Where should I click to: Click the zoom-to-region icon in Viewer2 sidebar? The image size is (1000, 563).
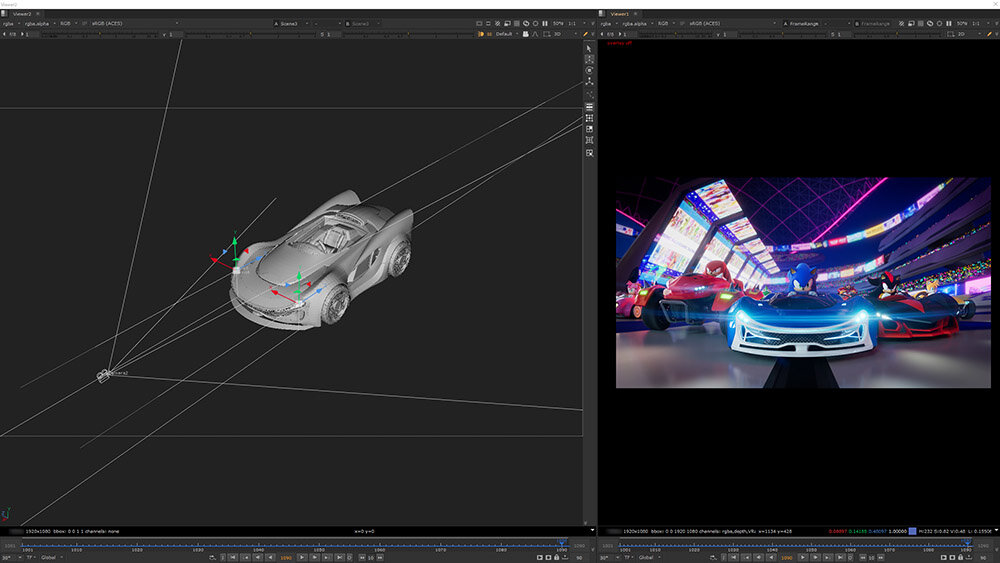pos(589,153)
